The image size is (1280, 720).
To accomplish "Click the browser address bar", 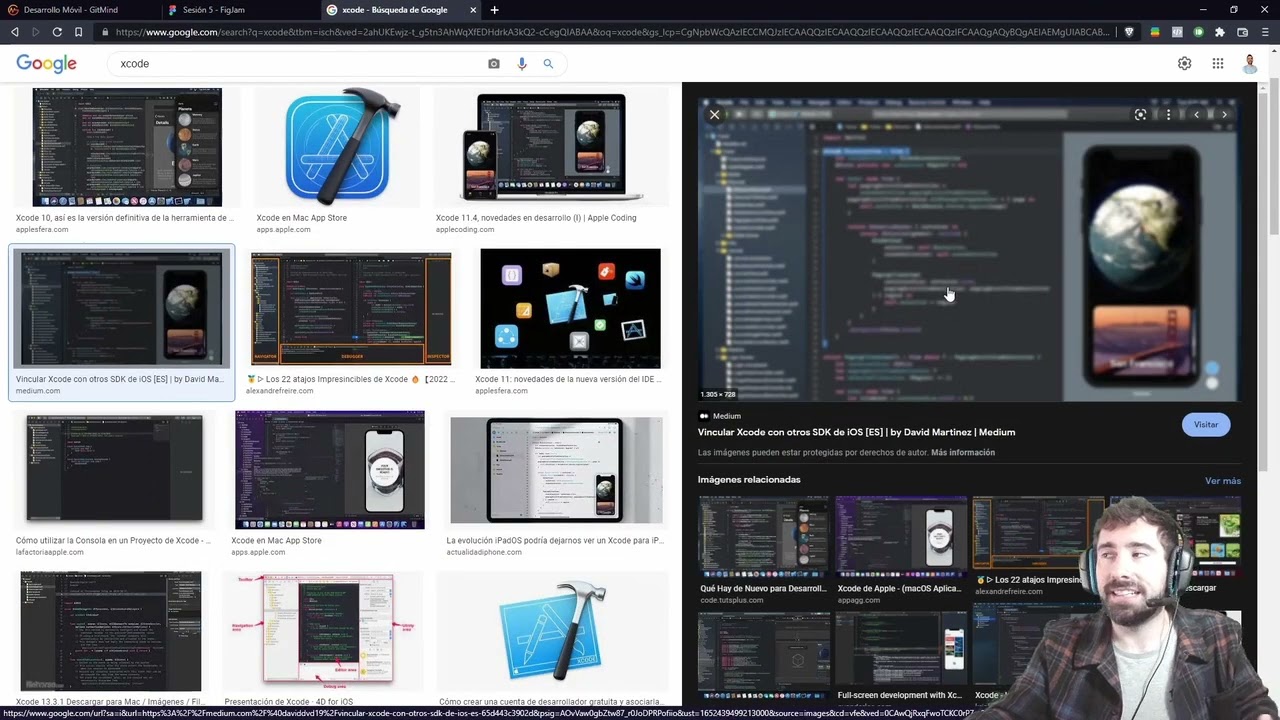I will (x=612, y=32).
